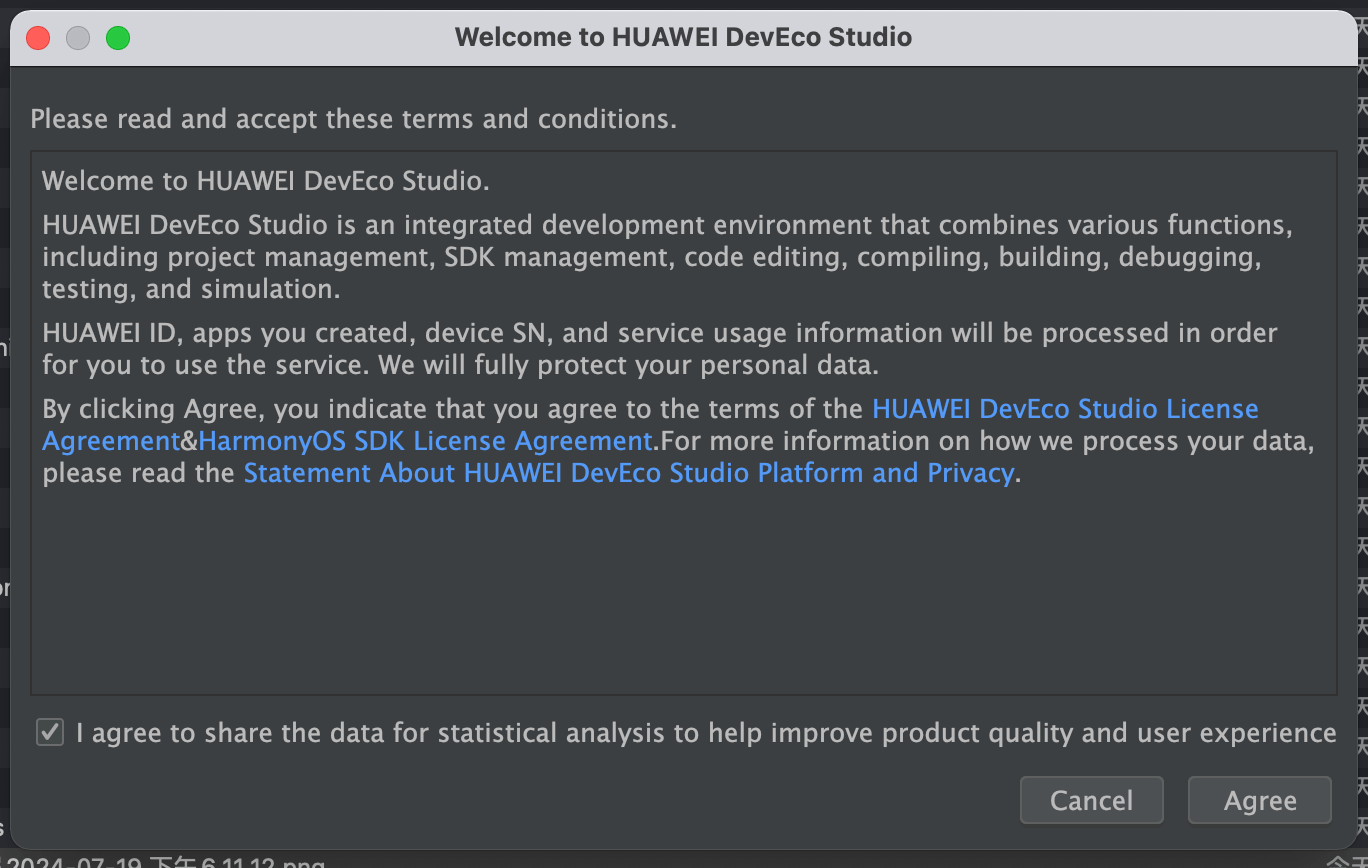This screenshot has height=868, width=1368.
Task: Click the gray minimize window button
Action: coord(78,39)
